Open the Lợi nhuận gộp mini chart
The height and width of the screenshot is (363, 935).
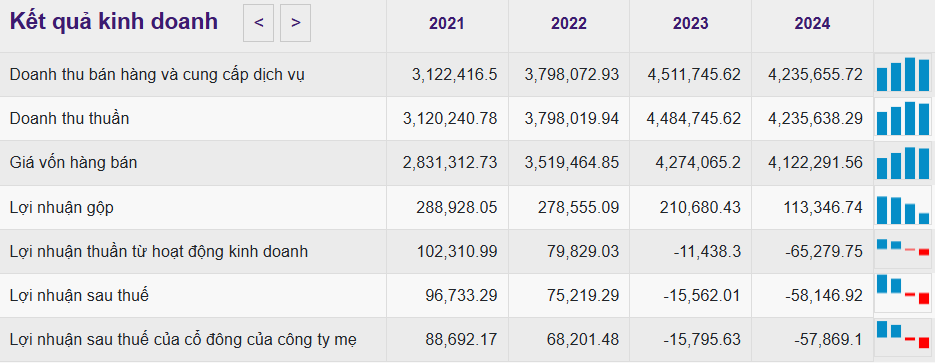point(903,207)
